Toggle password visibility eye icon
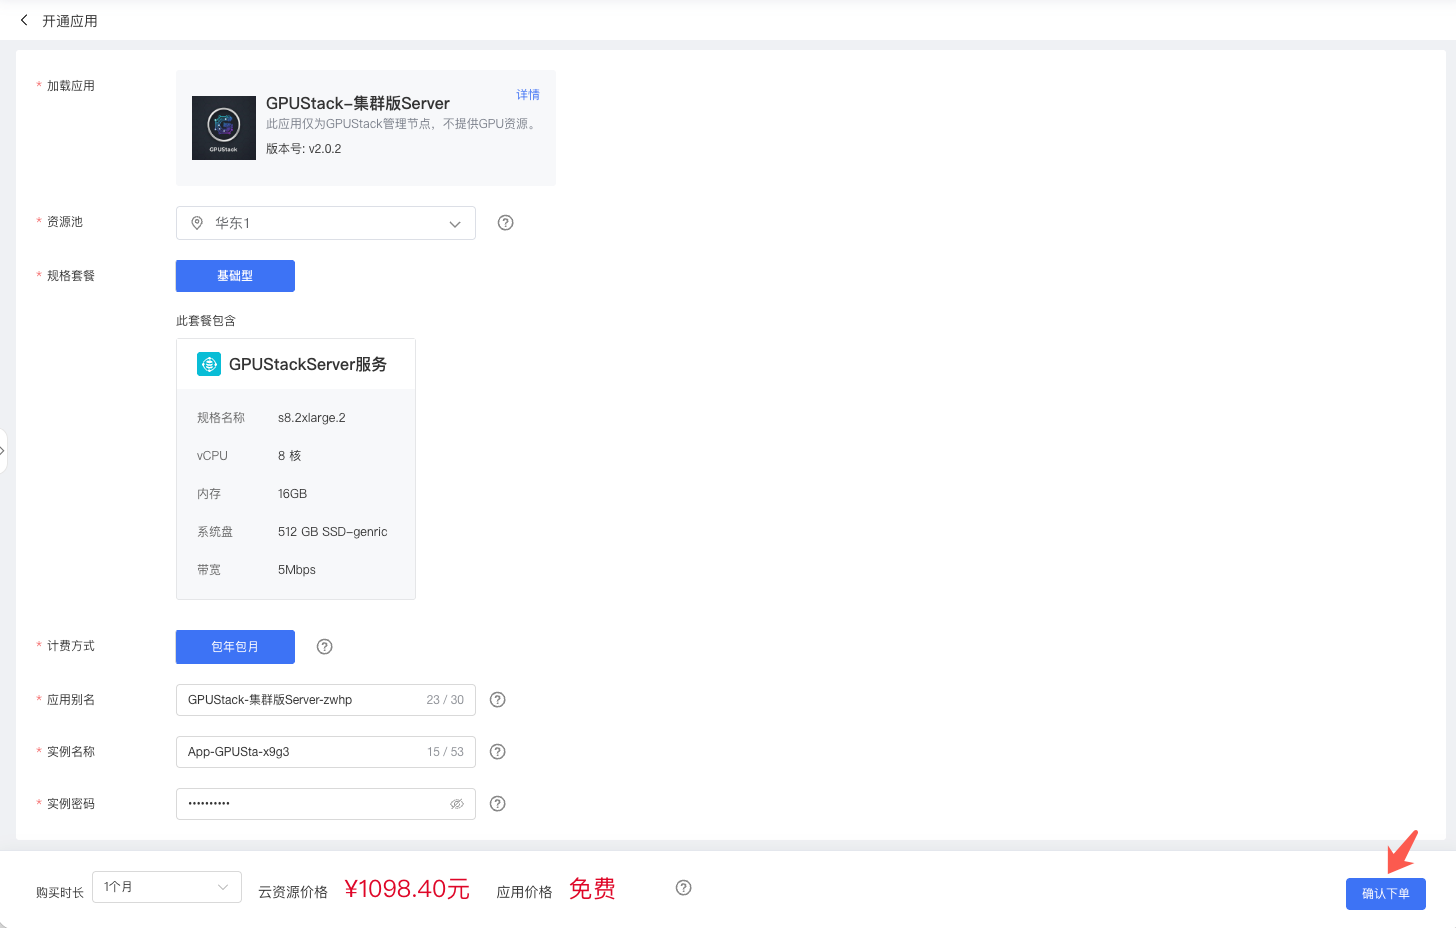This screenshot has height=928, width=1456. click(x=457, y=804)
